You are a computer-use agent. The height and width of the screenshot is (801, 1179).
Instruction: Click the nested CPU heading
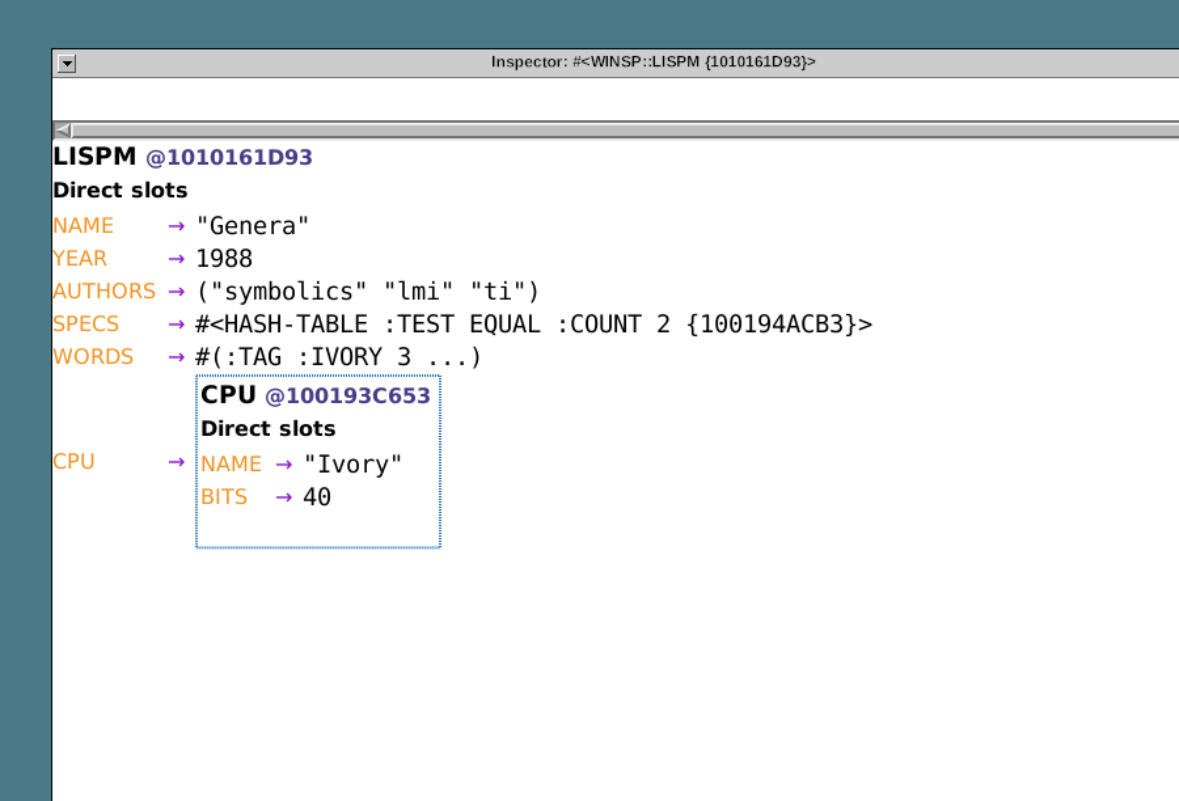(228, 395)
